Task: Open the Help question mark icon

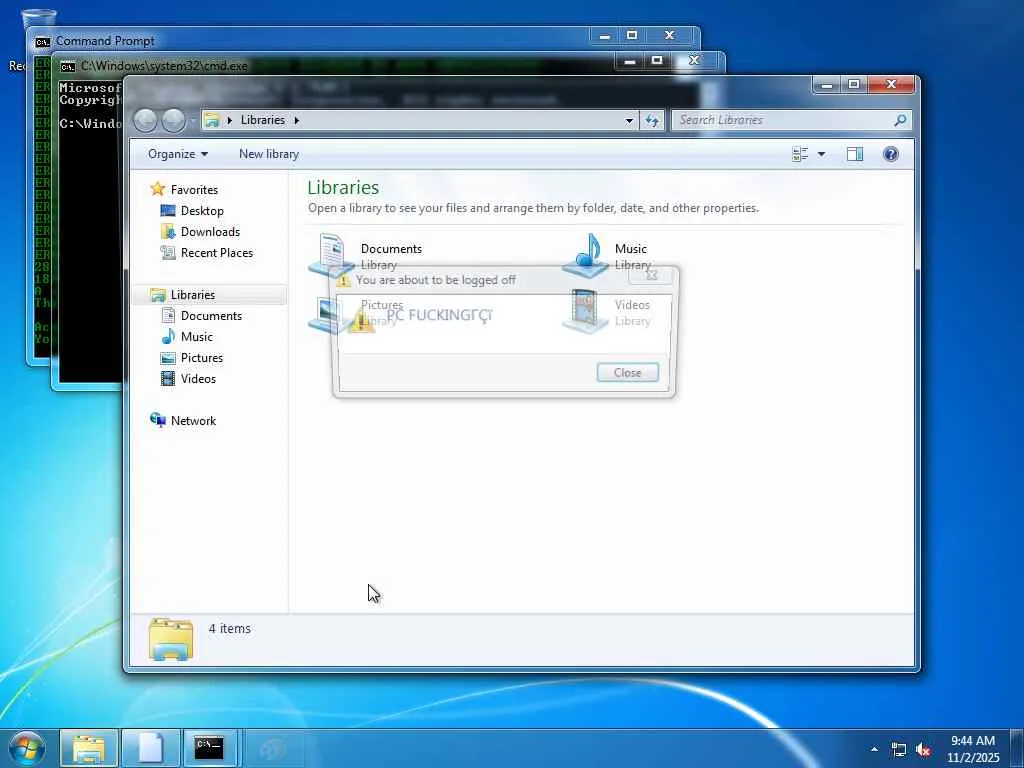Action: pyautogui.click(x=890, y=154)
